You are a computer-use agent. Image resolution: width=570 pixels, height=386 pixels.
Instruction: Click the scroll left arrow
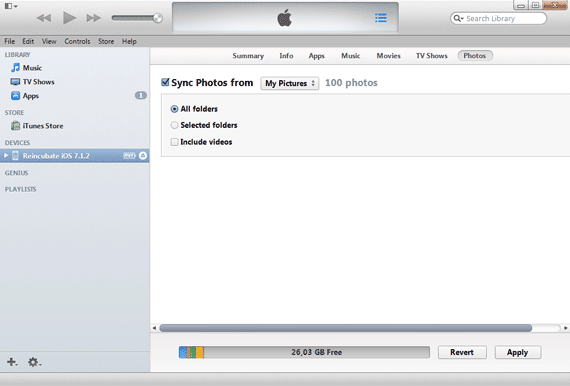pos(154,328)
